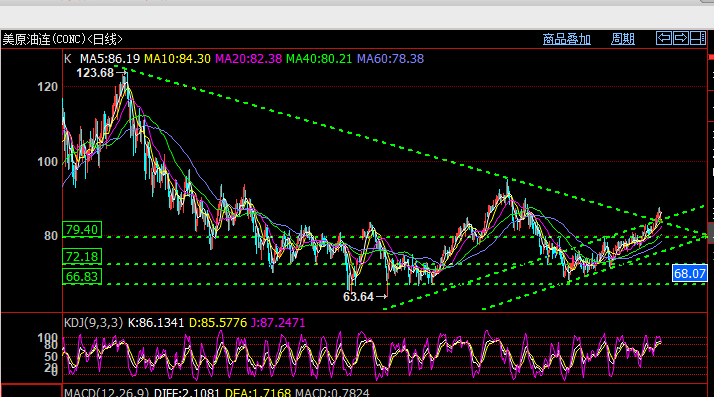Toggle the panel layout icon

[x=698, y=38]
